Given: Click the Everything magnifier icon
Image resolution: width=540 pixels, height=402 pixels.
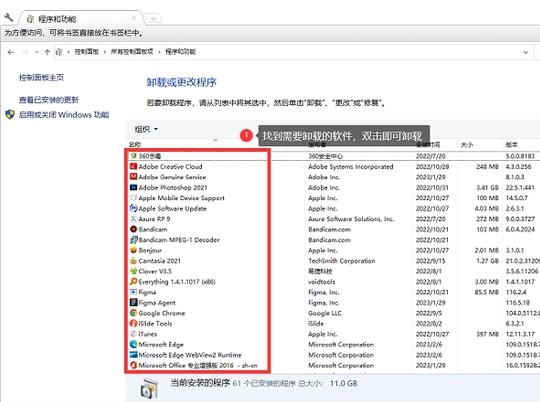Looking at the screenshot, I should 133,281.
